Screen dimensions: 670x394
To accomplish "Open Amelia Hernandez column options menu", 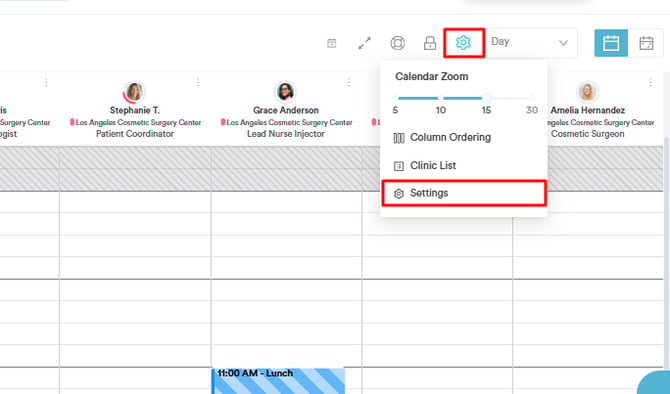I will click(x=650, y=82).
